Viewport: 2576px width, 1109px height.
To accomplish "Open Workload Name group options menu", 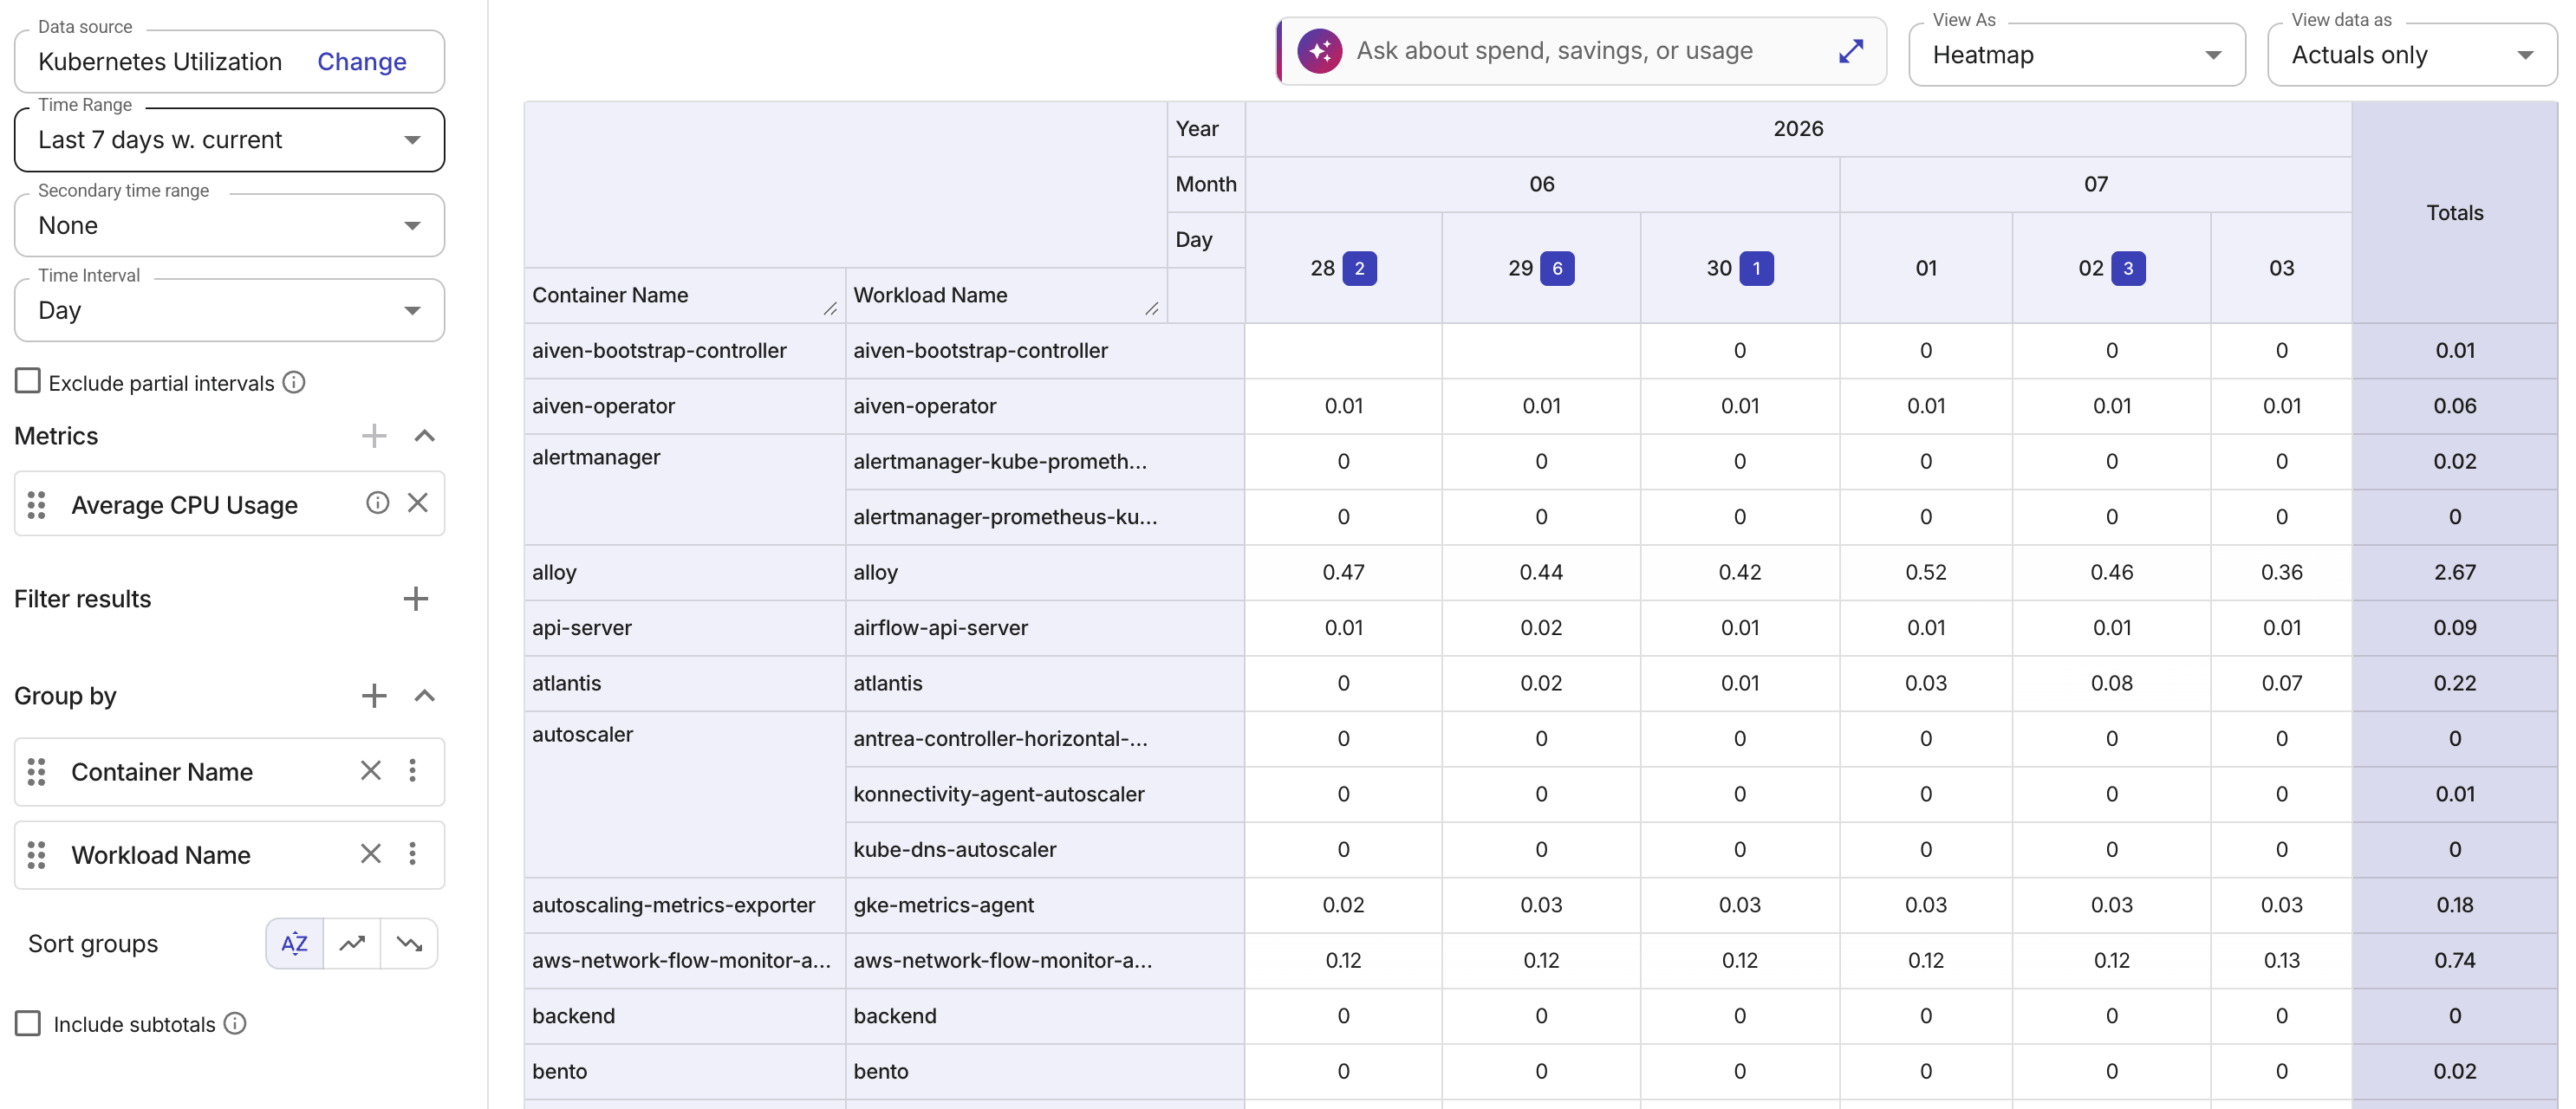I will [412, 854].
